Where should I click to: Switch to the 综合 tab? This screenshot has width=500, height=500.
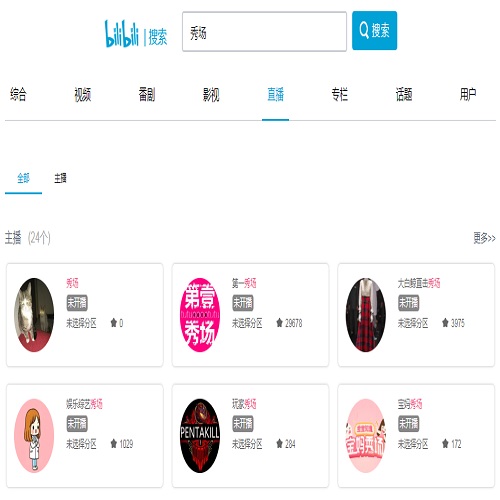coord(18,94)
